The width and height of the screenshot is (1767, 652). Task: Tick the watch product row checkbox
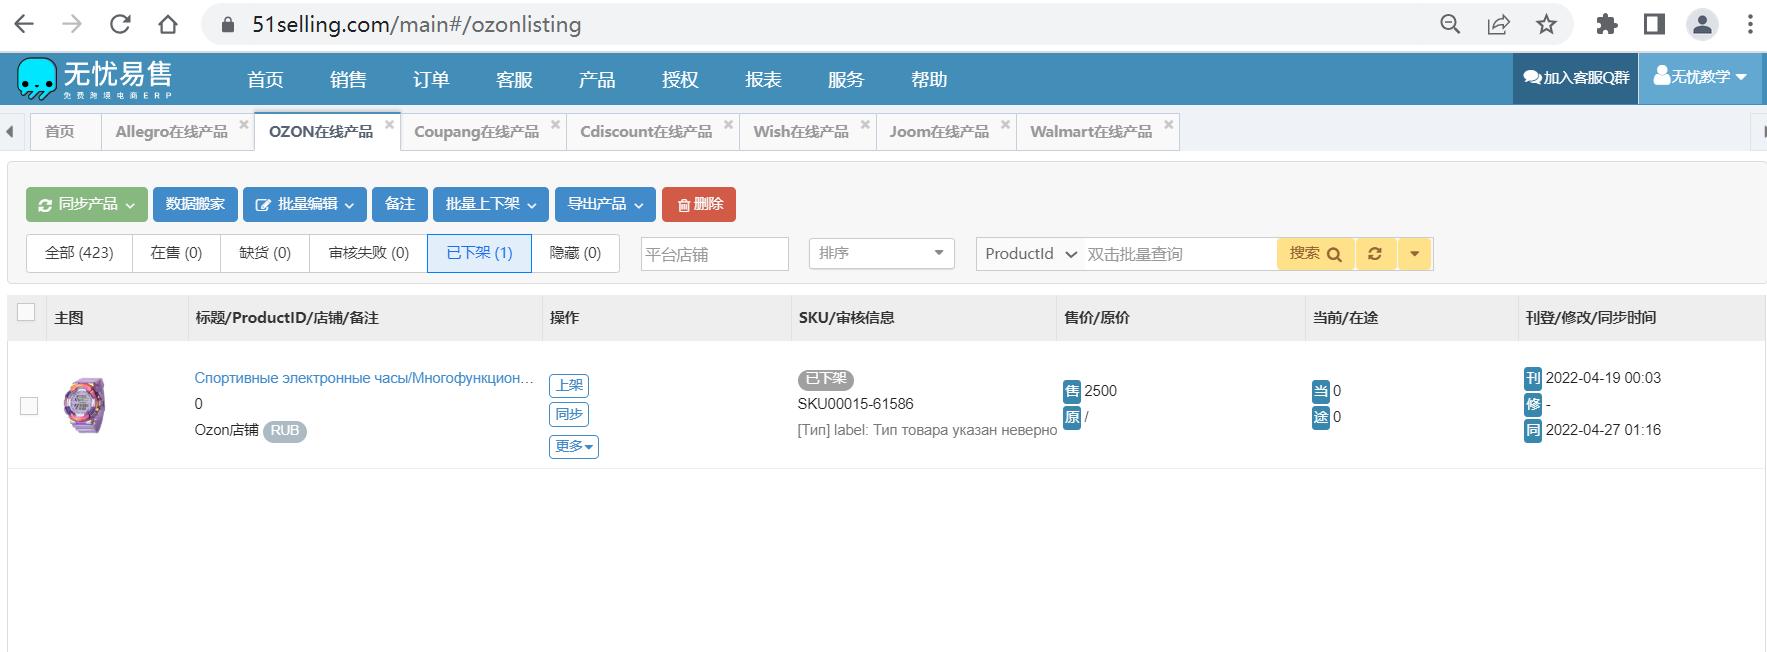[x=29, y=405]
